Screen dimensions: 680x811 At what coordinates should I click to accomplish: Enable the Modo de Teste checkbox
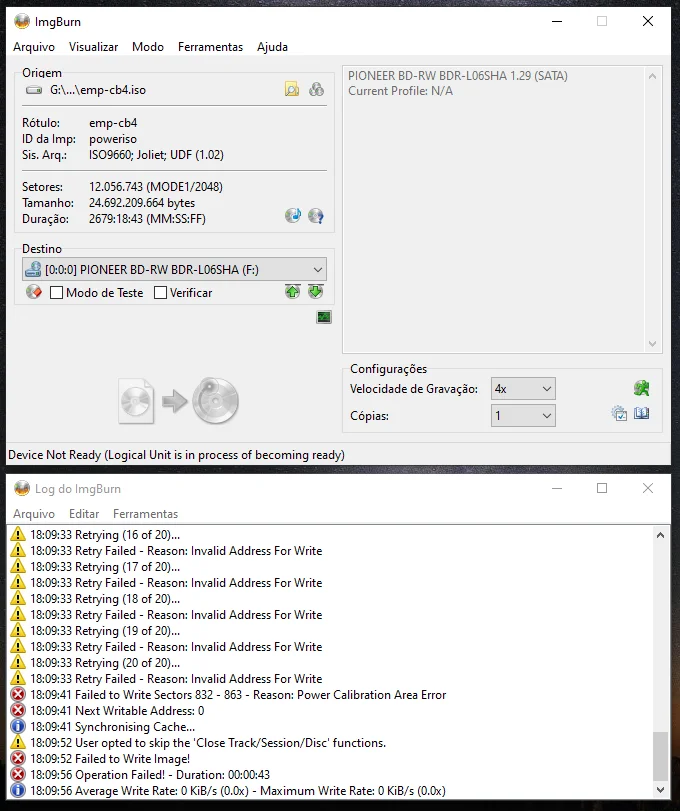pyautogui.click(x=56, y=293)
